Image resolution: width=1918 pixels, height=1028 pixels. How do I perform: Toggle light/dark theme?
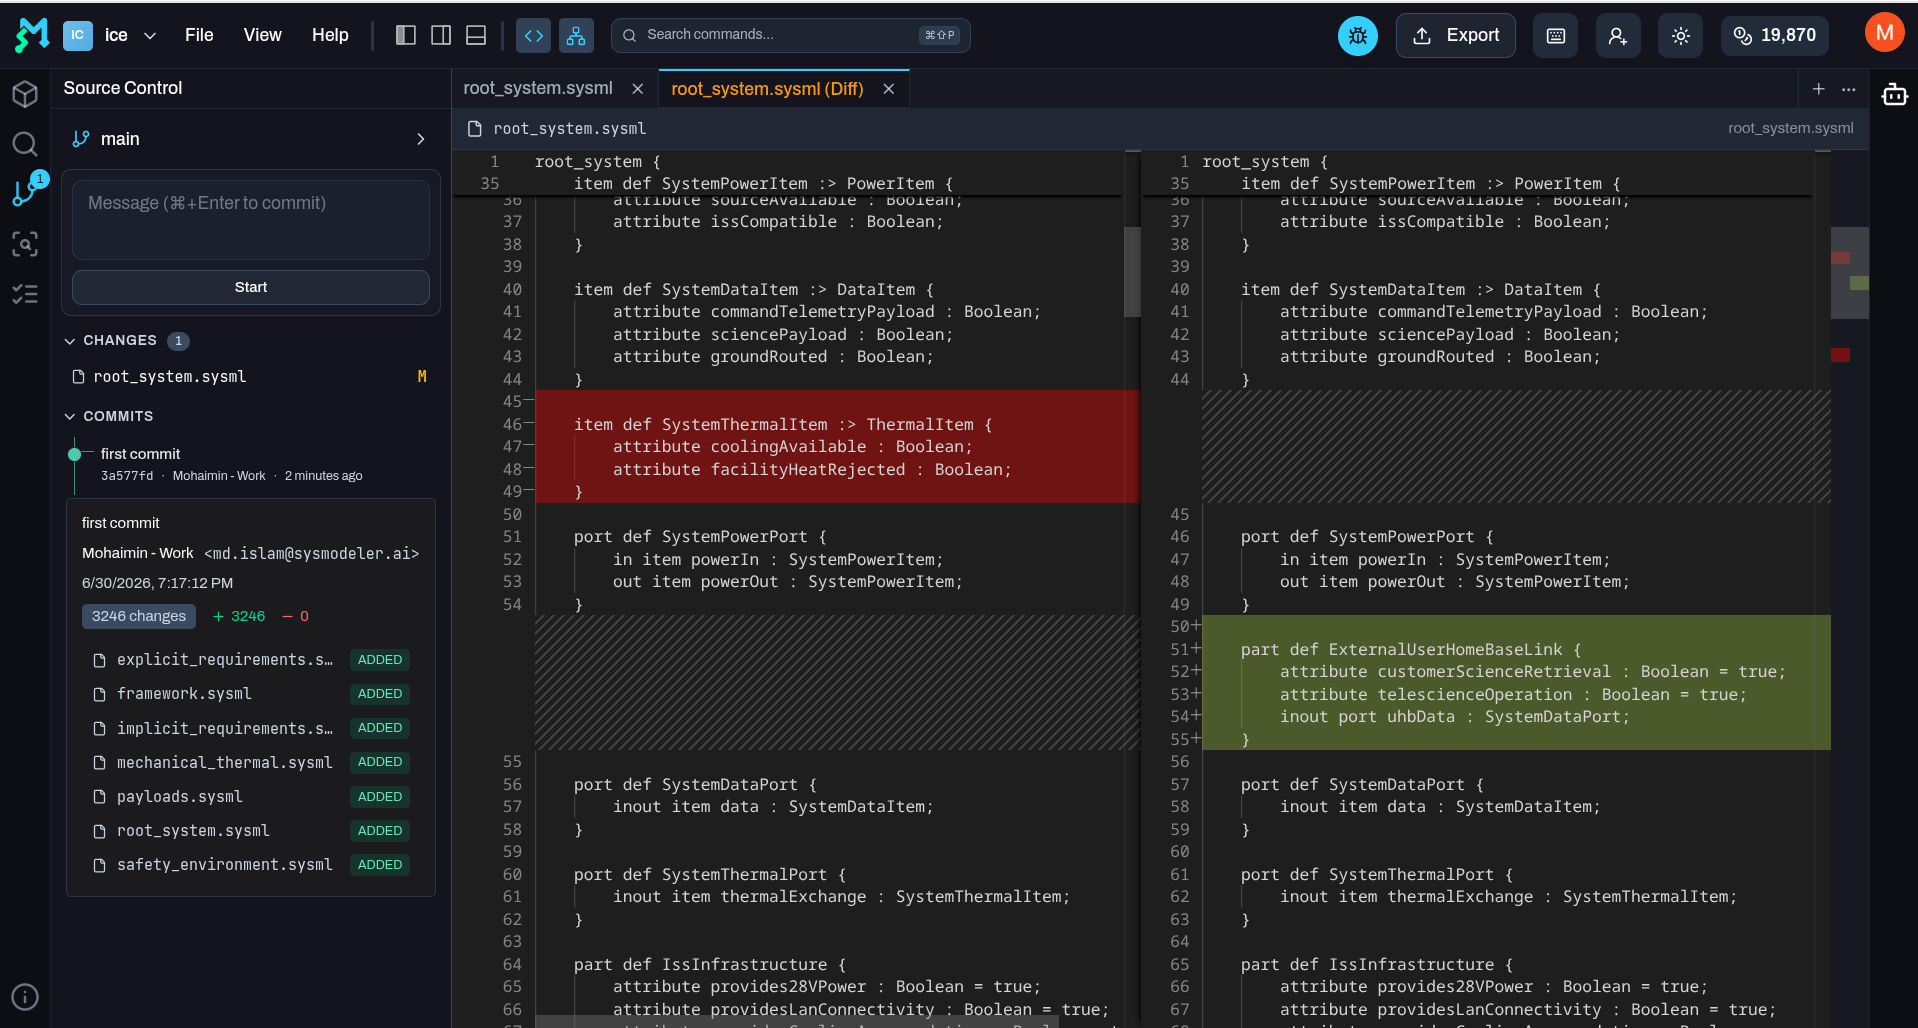point(1681,36)
